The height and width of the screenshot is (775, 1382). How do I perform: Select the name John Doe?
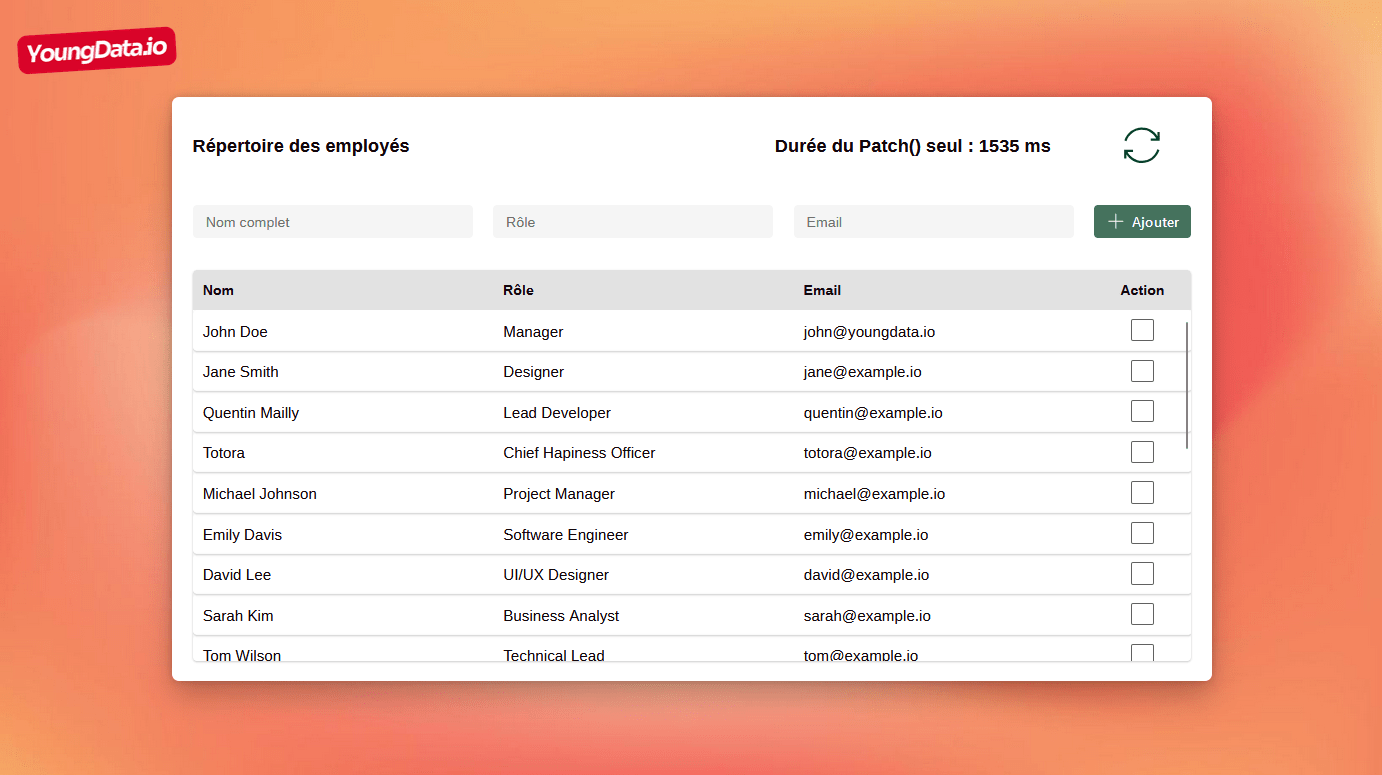click(235, 332)
